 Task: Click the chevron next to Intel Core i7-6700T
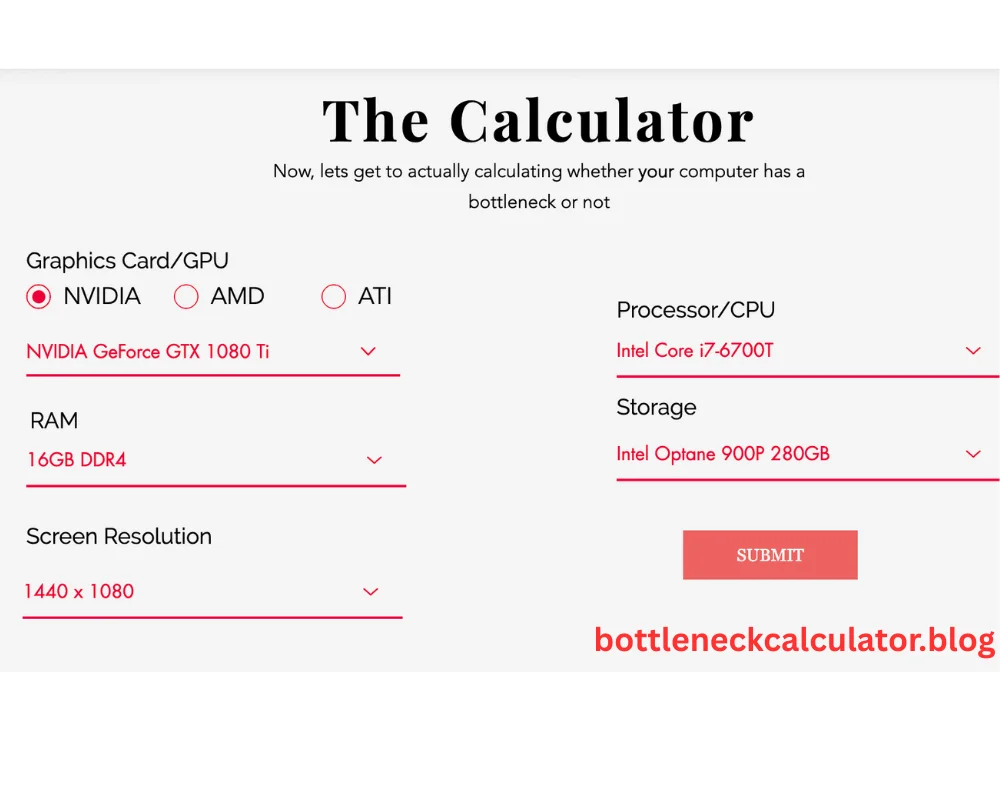(x=973, y=351)
